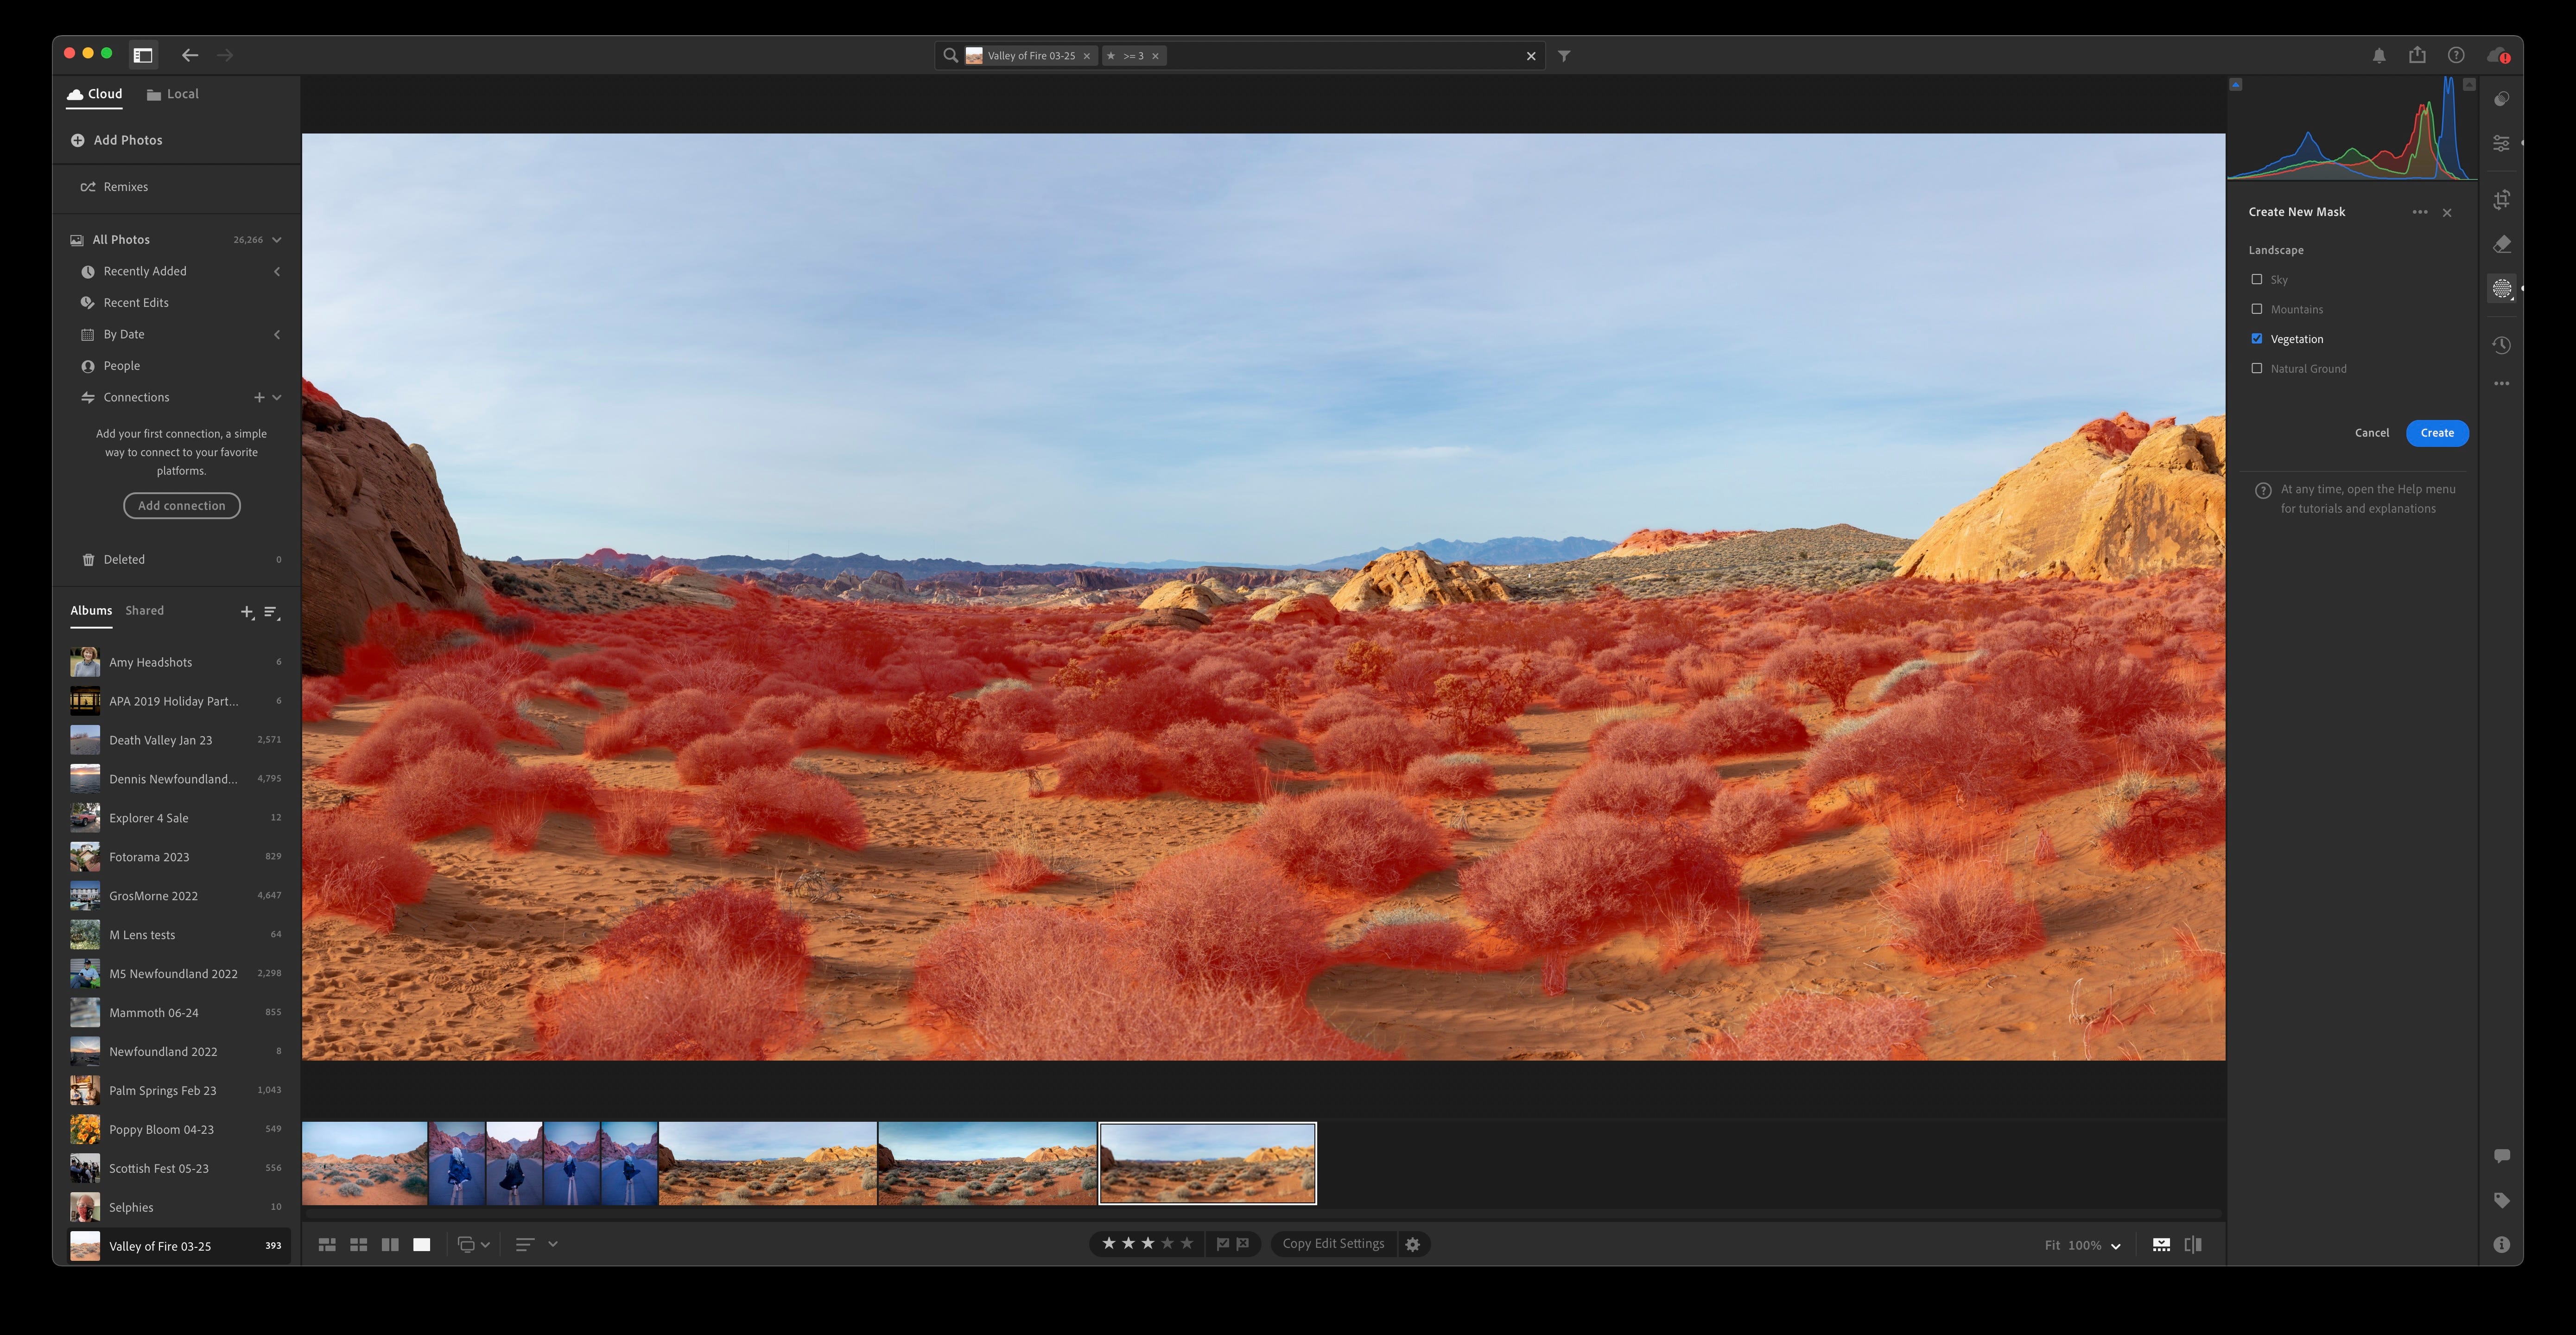
Task: Uncheck the Vegetation checkbox
Action: pos(2256,339)
